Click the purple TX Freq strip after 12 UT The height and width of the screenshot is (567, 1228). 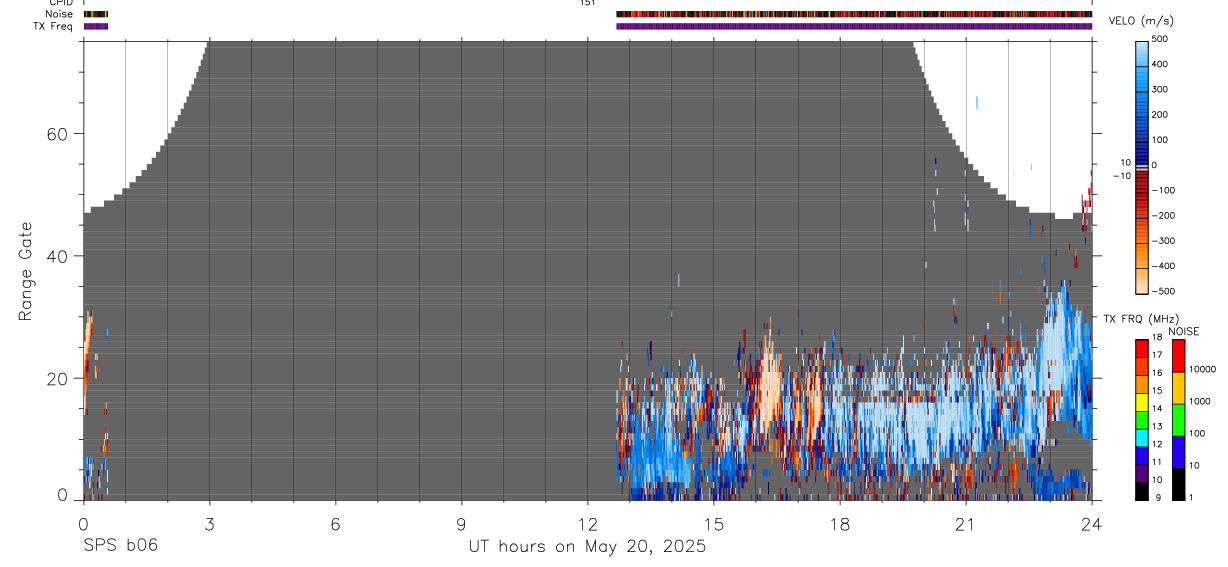tap(854, 26)
